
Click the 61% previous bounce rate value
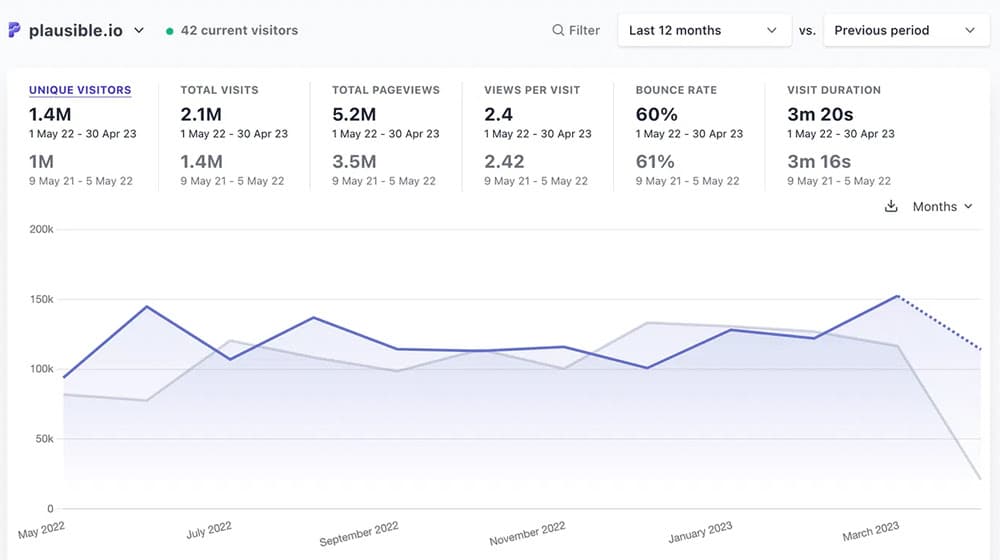655,161
